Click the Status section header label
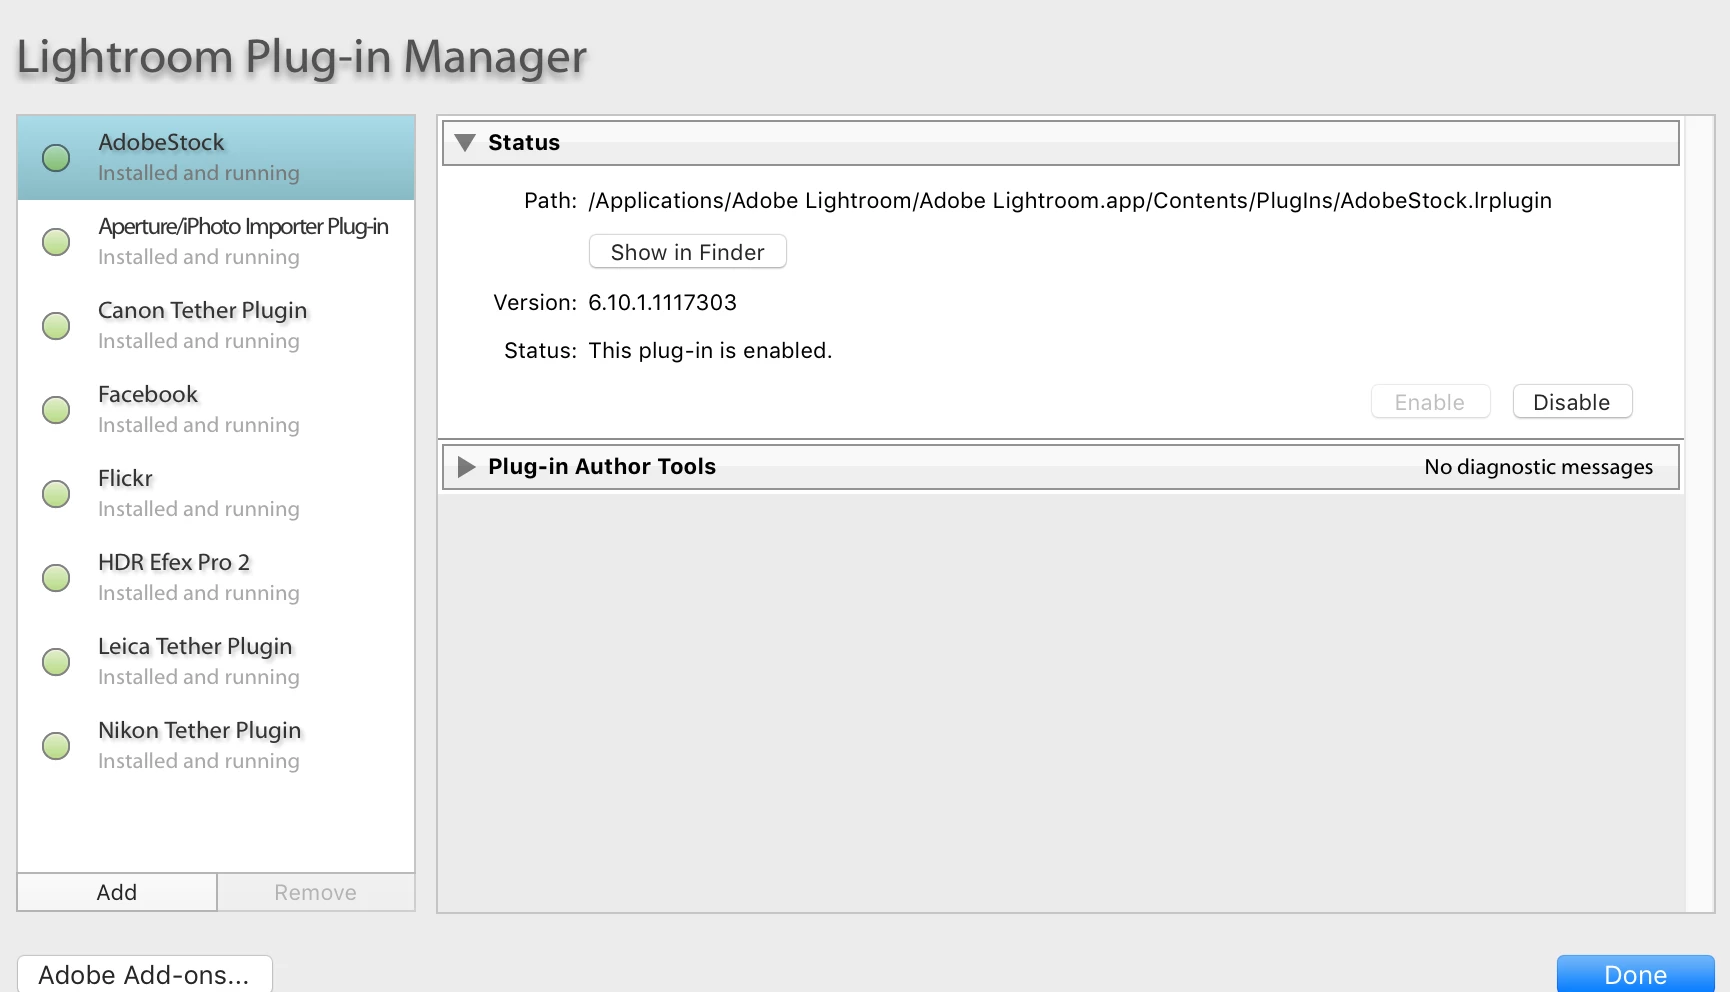Screen dimensions: 1730x992 [524, 143]
